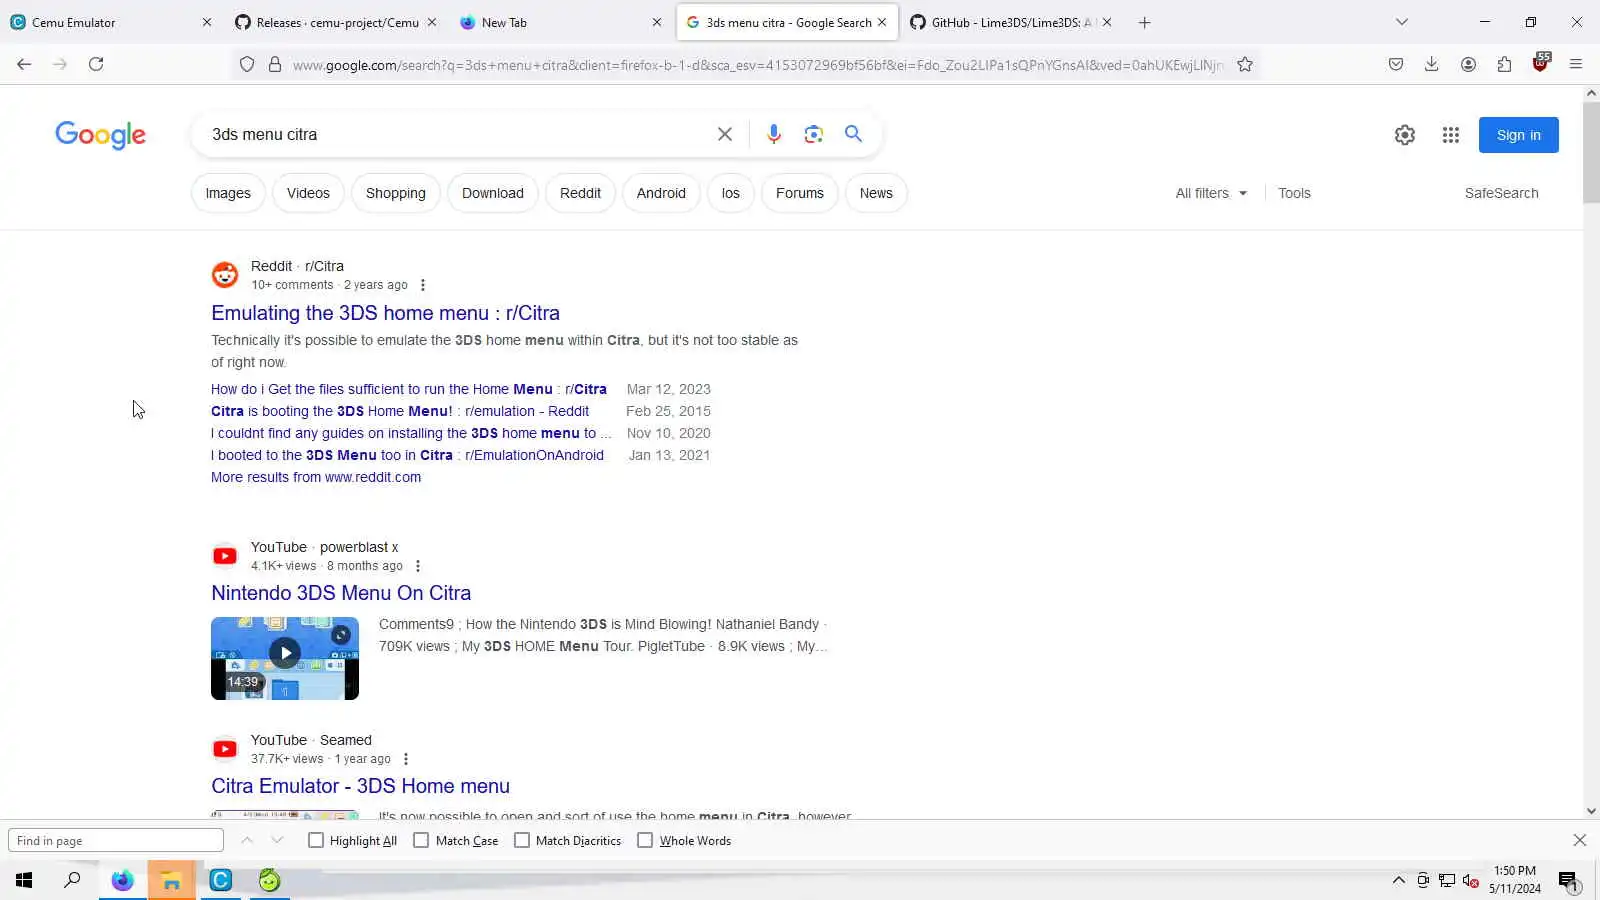Screen dimensions: 1600x900
Task: Open Windows taskbar search
Action: click(x=72, y=881)
